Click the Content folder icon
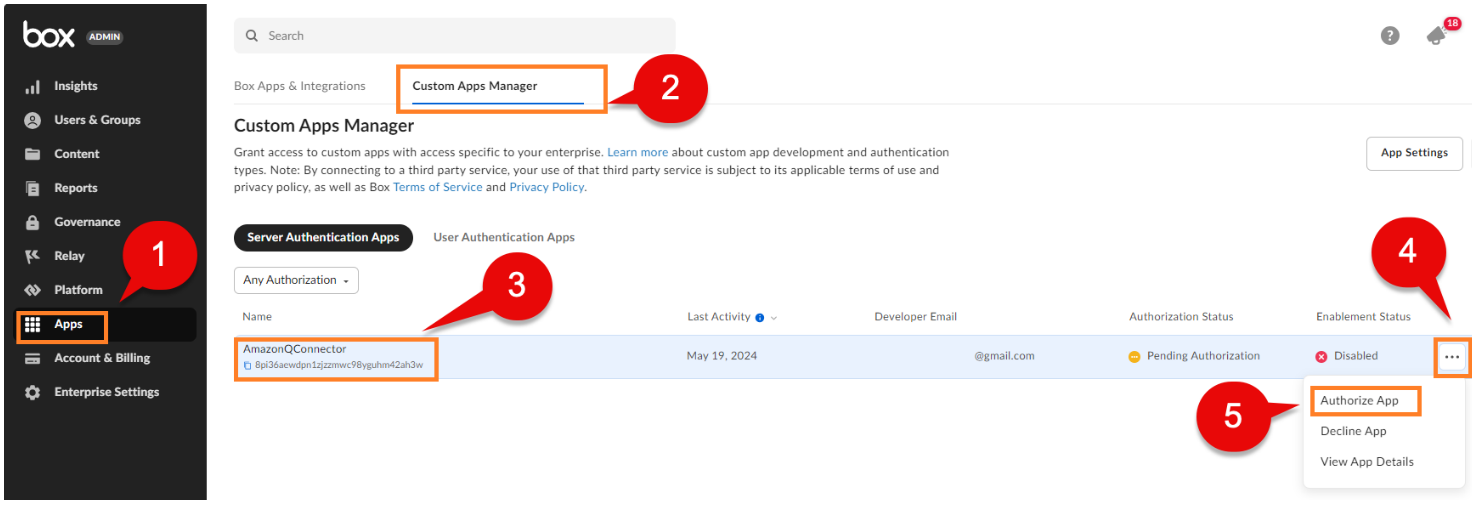The height and width of the screenshot is (512, 1484). [x=32, y=154]
